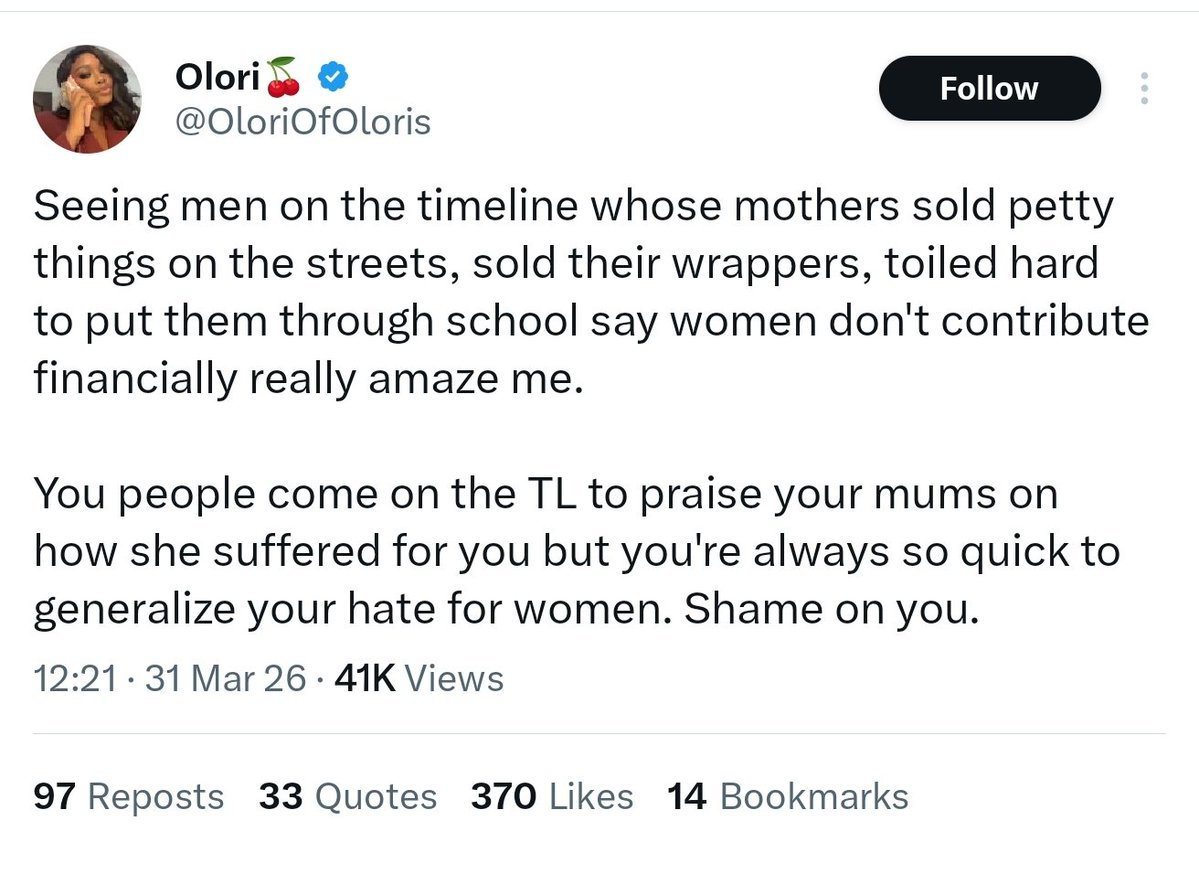This screenshot has width=1199, height=874.
Task: Show the 33 Quotes
Action: click(348, 796)
